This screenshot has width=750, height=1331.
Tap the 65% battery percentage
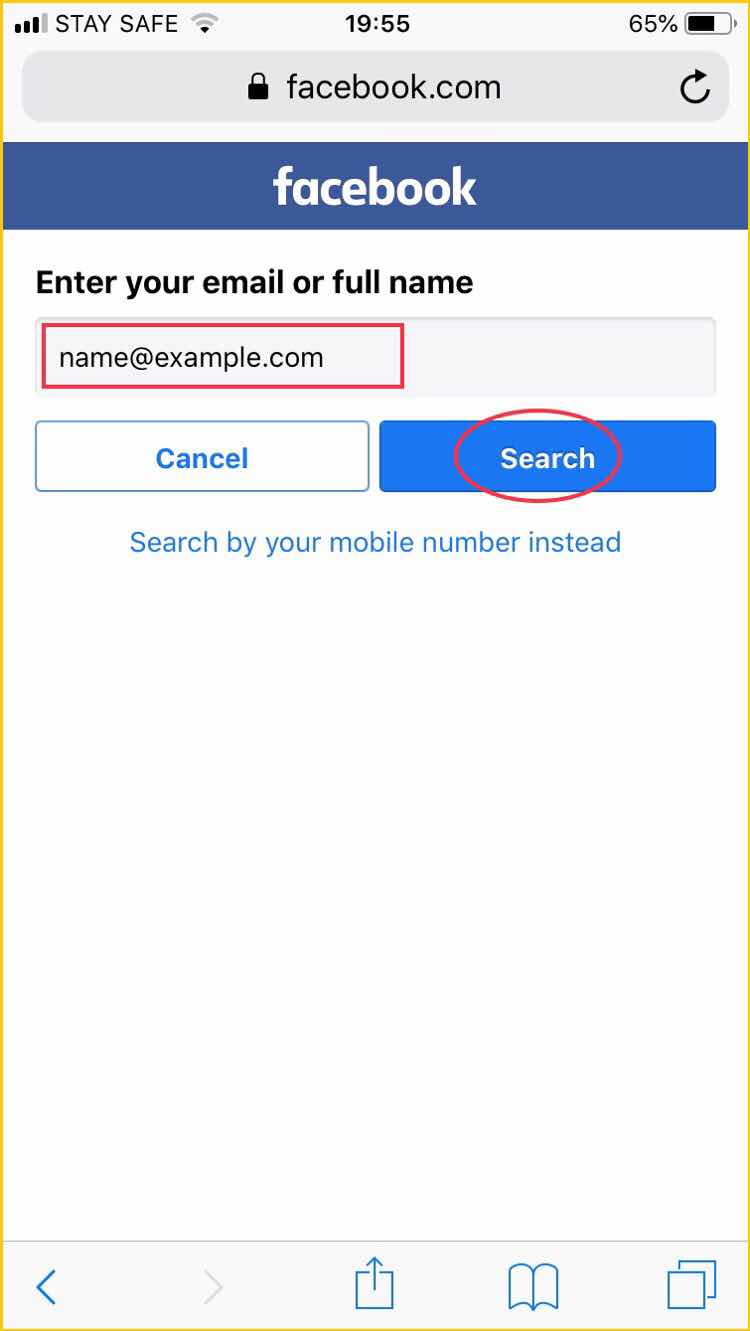pos(654,24)
